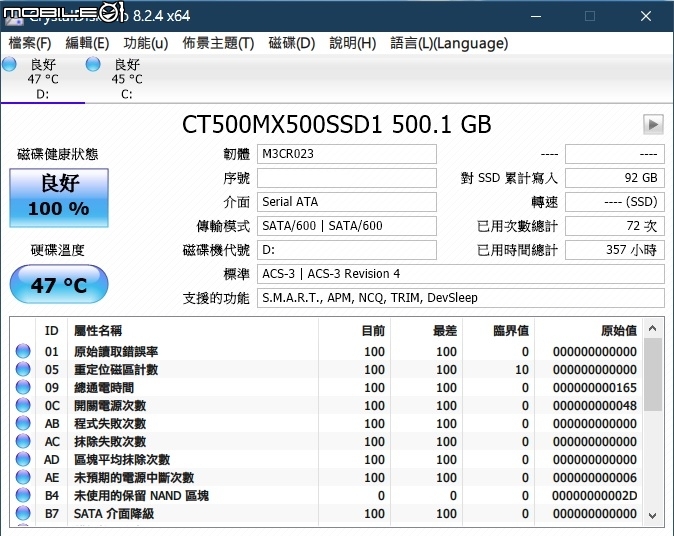Click the power on count value 72 次
The height and width of the screenshot is (536, 674).
coord(615,226)
